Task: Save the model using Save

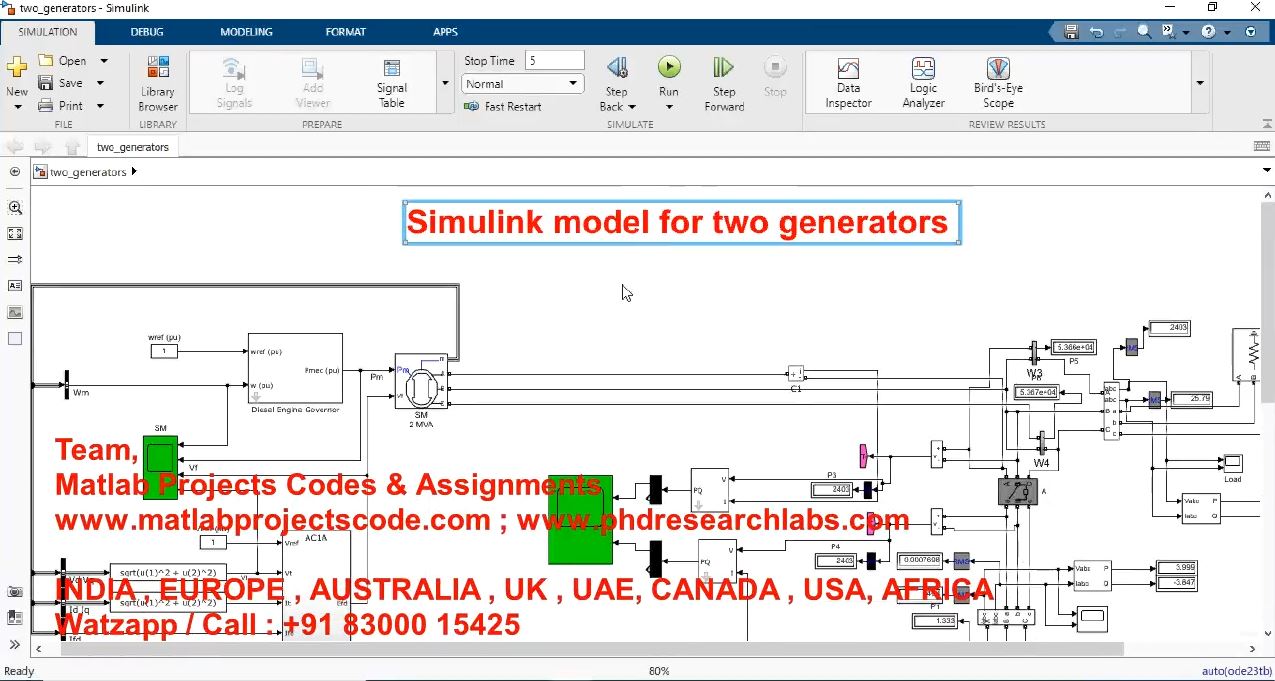Action: (x=61, y=83)
